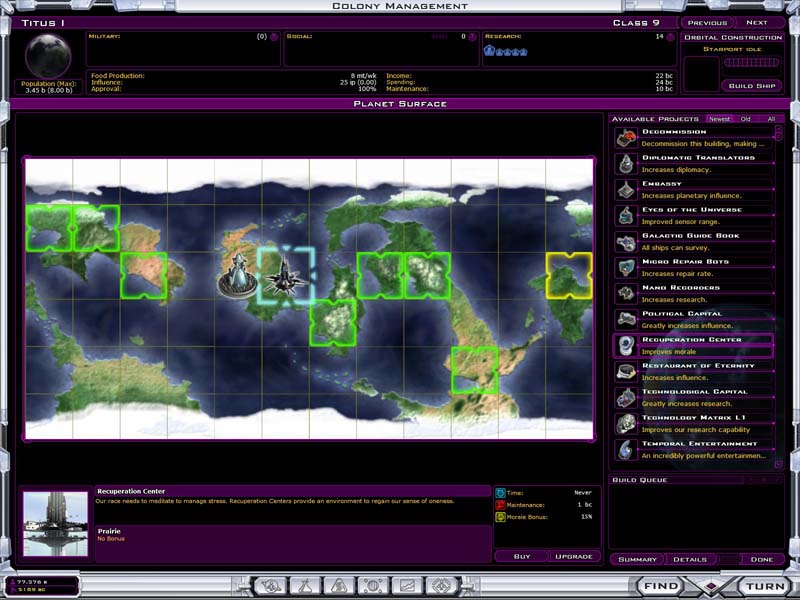Click the projects list scroll-down arrow
Image resolution: width=800 pixels, height=600 pixels.
[x=779, y=464]
